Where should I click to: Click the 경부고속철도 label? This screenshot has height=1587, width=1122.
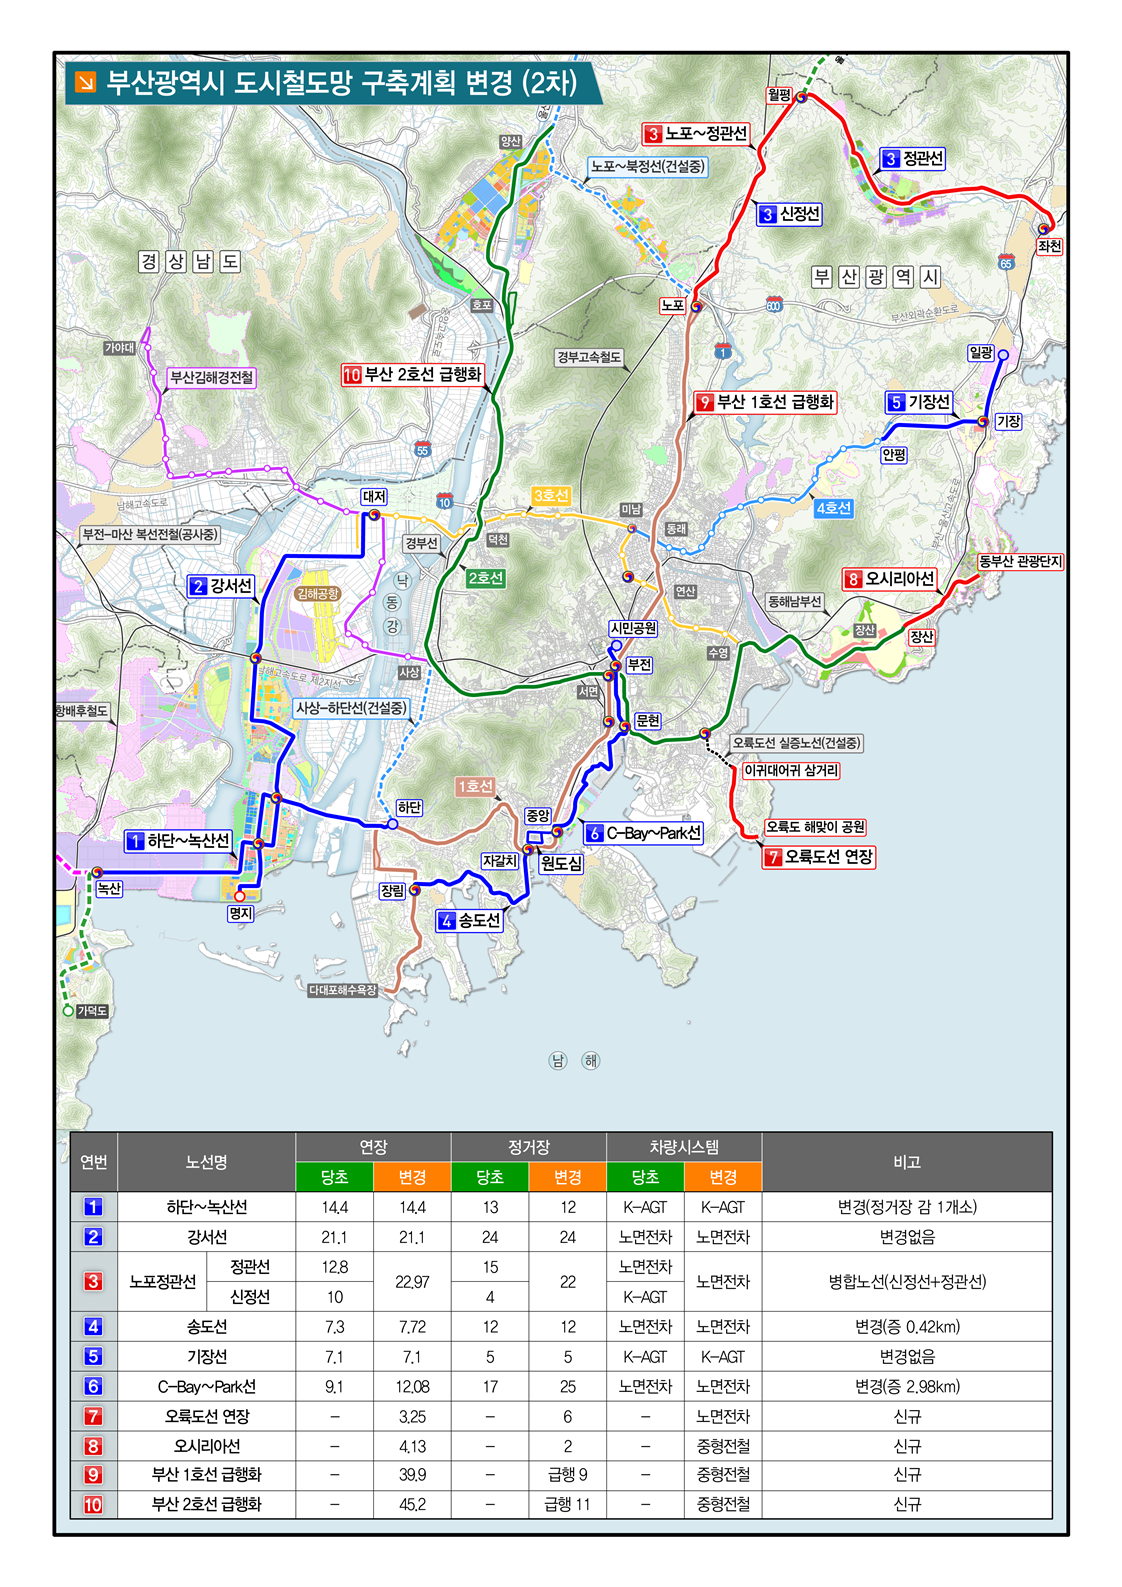(x=589, y=357)
